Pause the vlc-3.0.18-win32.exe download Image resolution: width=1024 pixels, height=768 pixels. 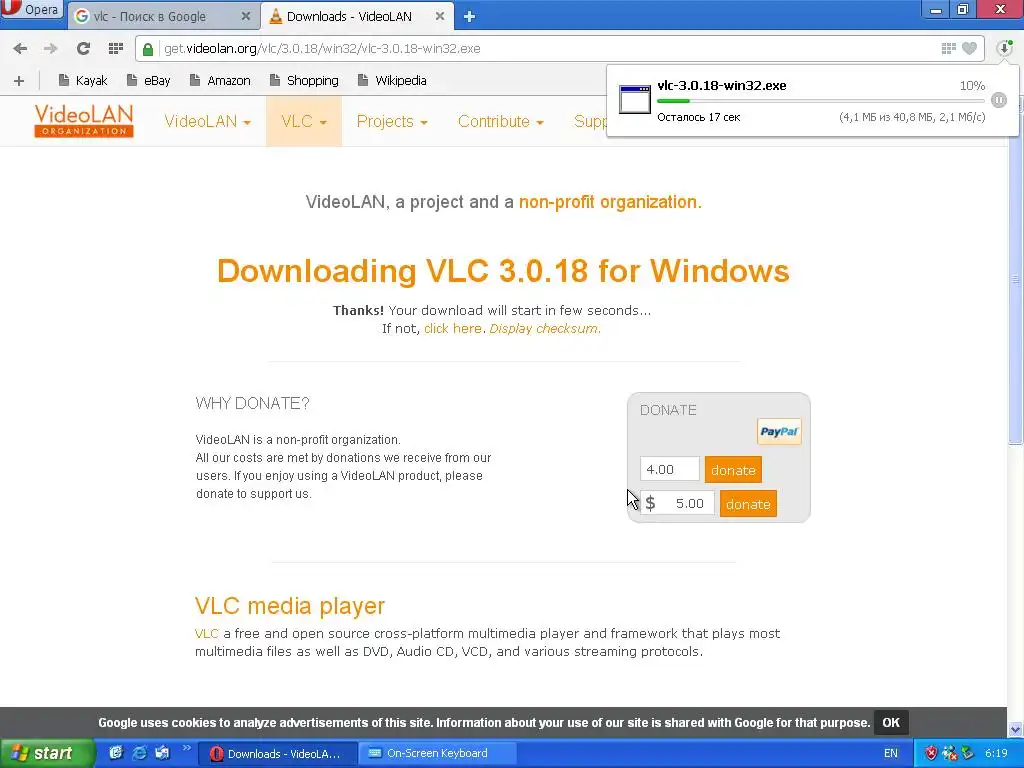point(999,100)
